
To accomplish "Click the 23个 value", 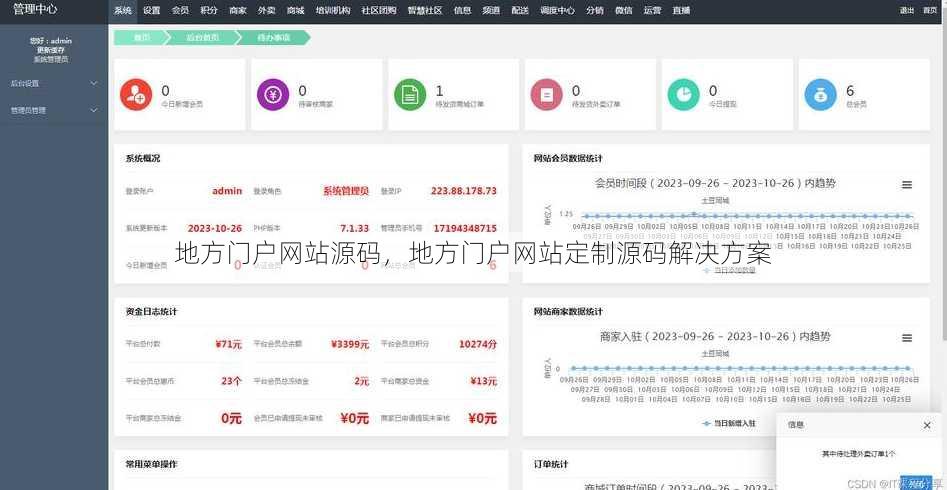I will (x=232, y=381).
